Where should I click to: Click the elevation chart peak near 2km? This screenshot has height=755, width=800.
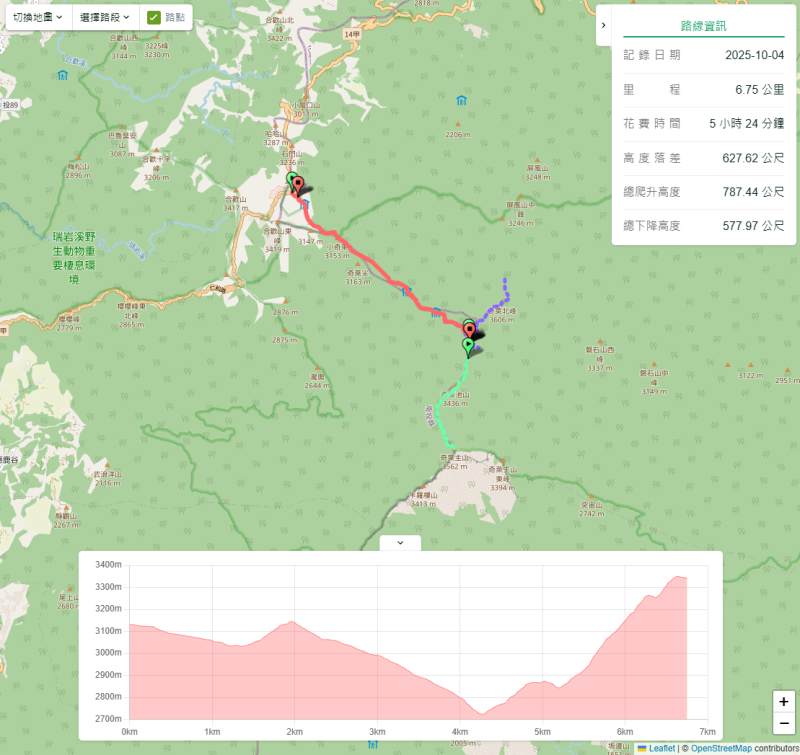pos(293,622)
